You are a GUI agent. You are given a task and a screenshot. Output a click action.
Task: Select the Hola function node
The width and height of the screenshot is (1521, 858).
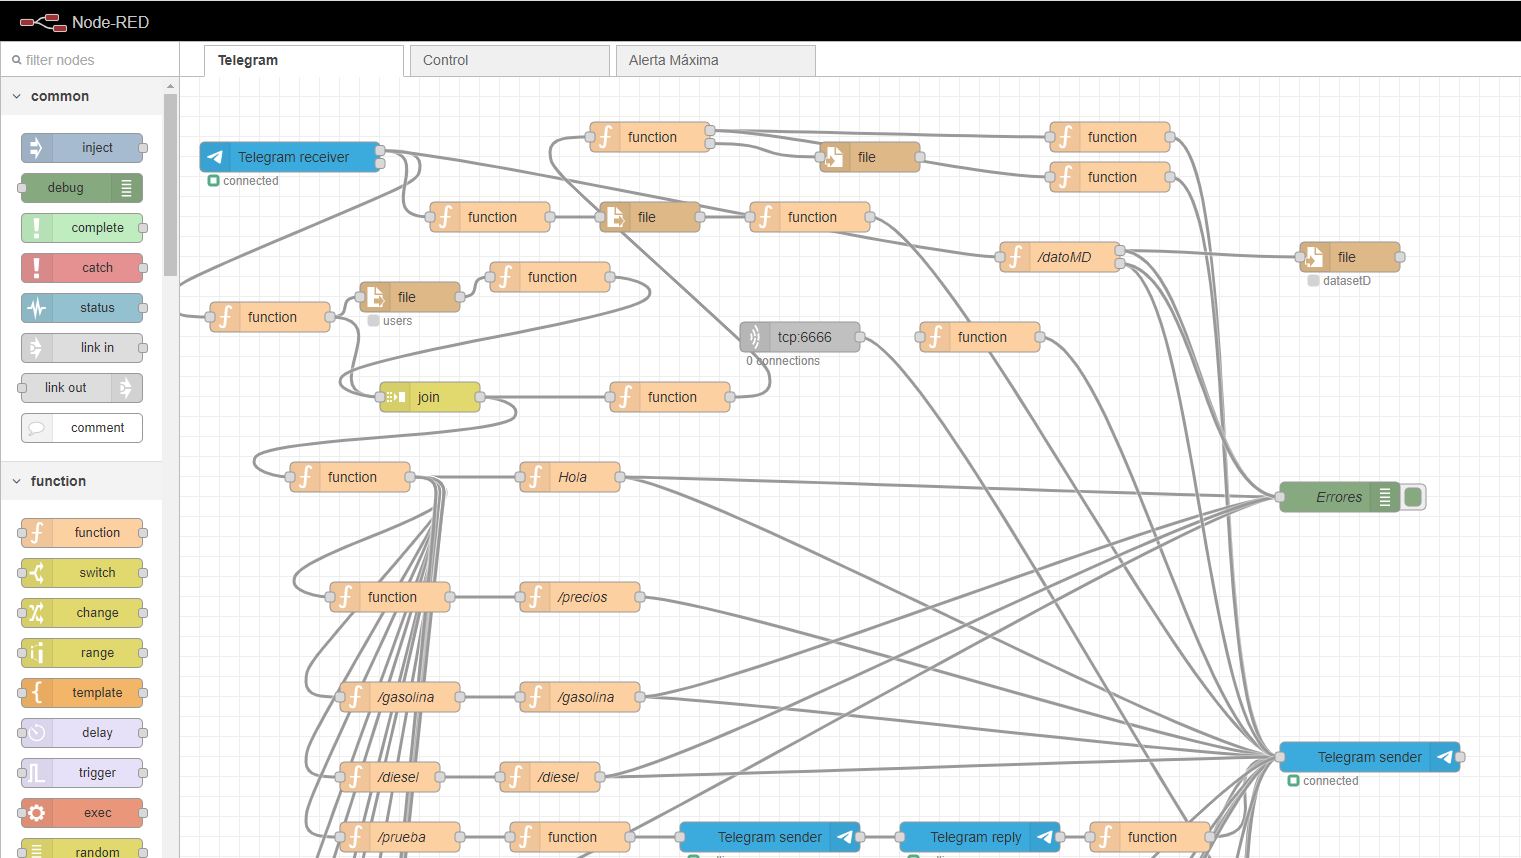pyautogui.click(x=570, y=477)
